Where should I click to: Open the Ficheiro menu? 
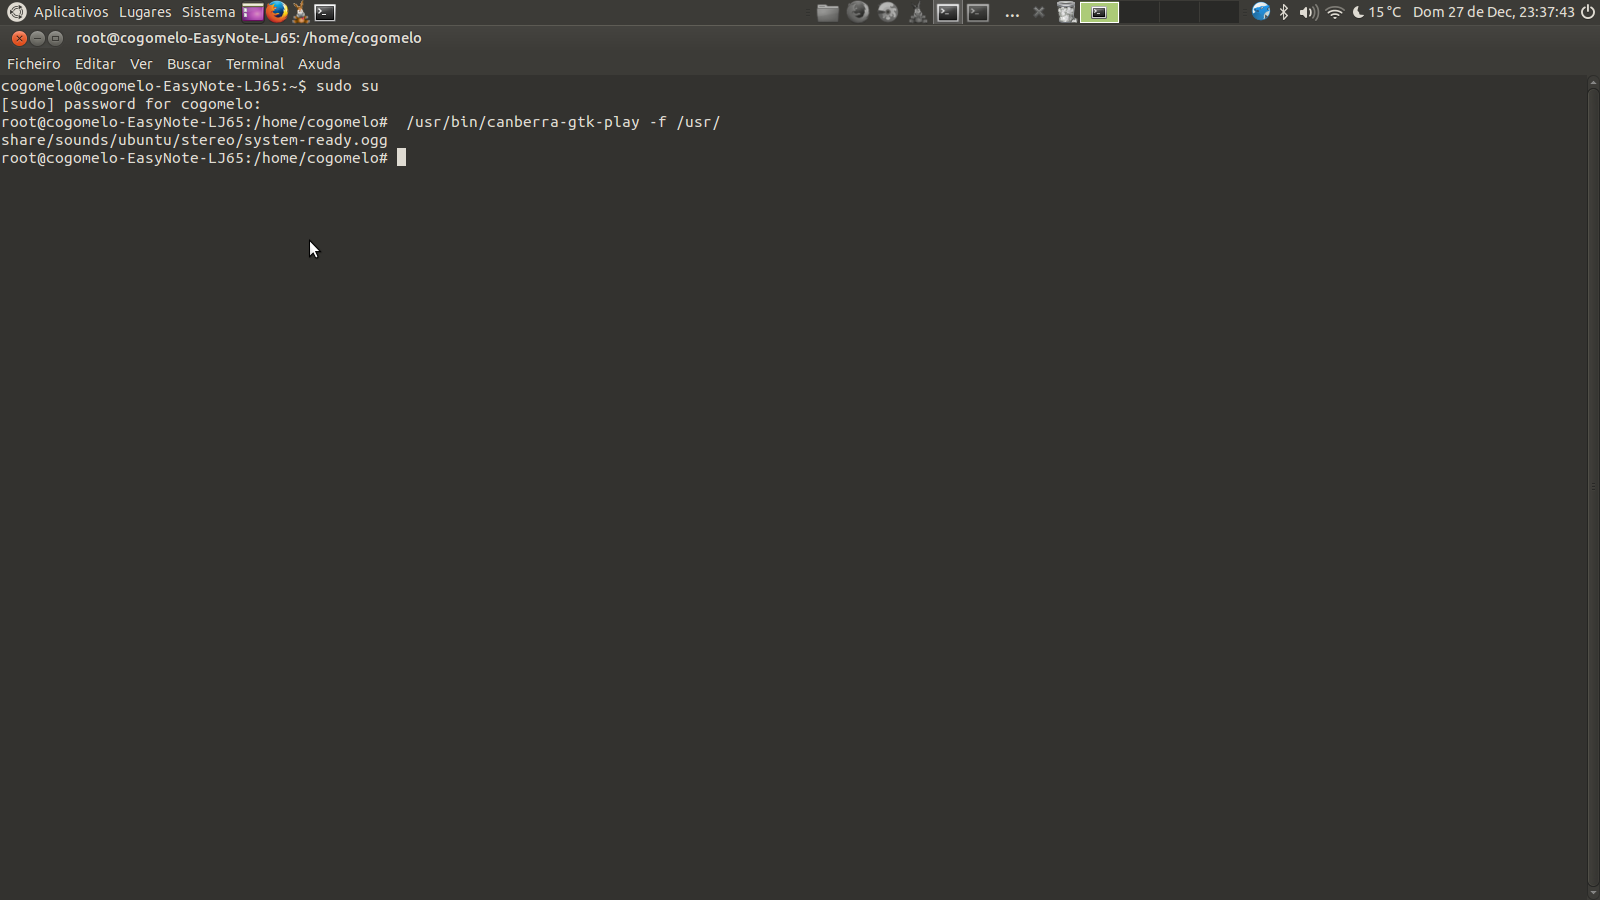[34, 64]
